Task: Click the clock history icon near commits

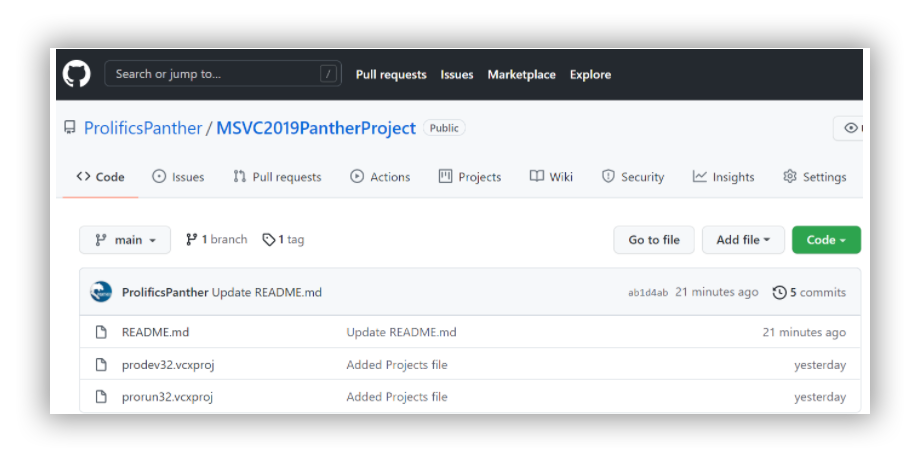Action: pos(779,292)
